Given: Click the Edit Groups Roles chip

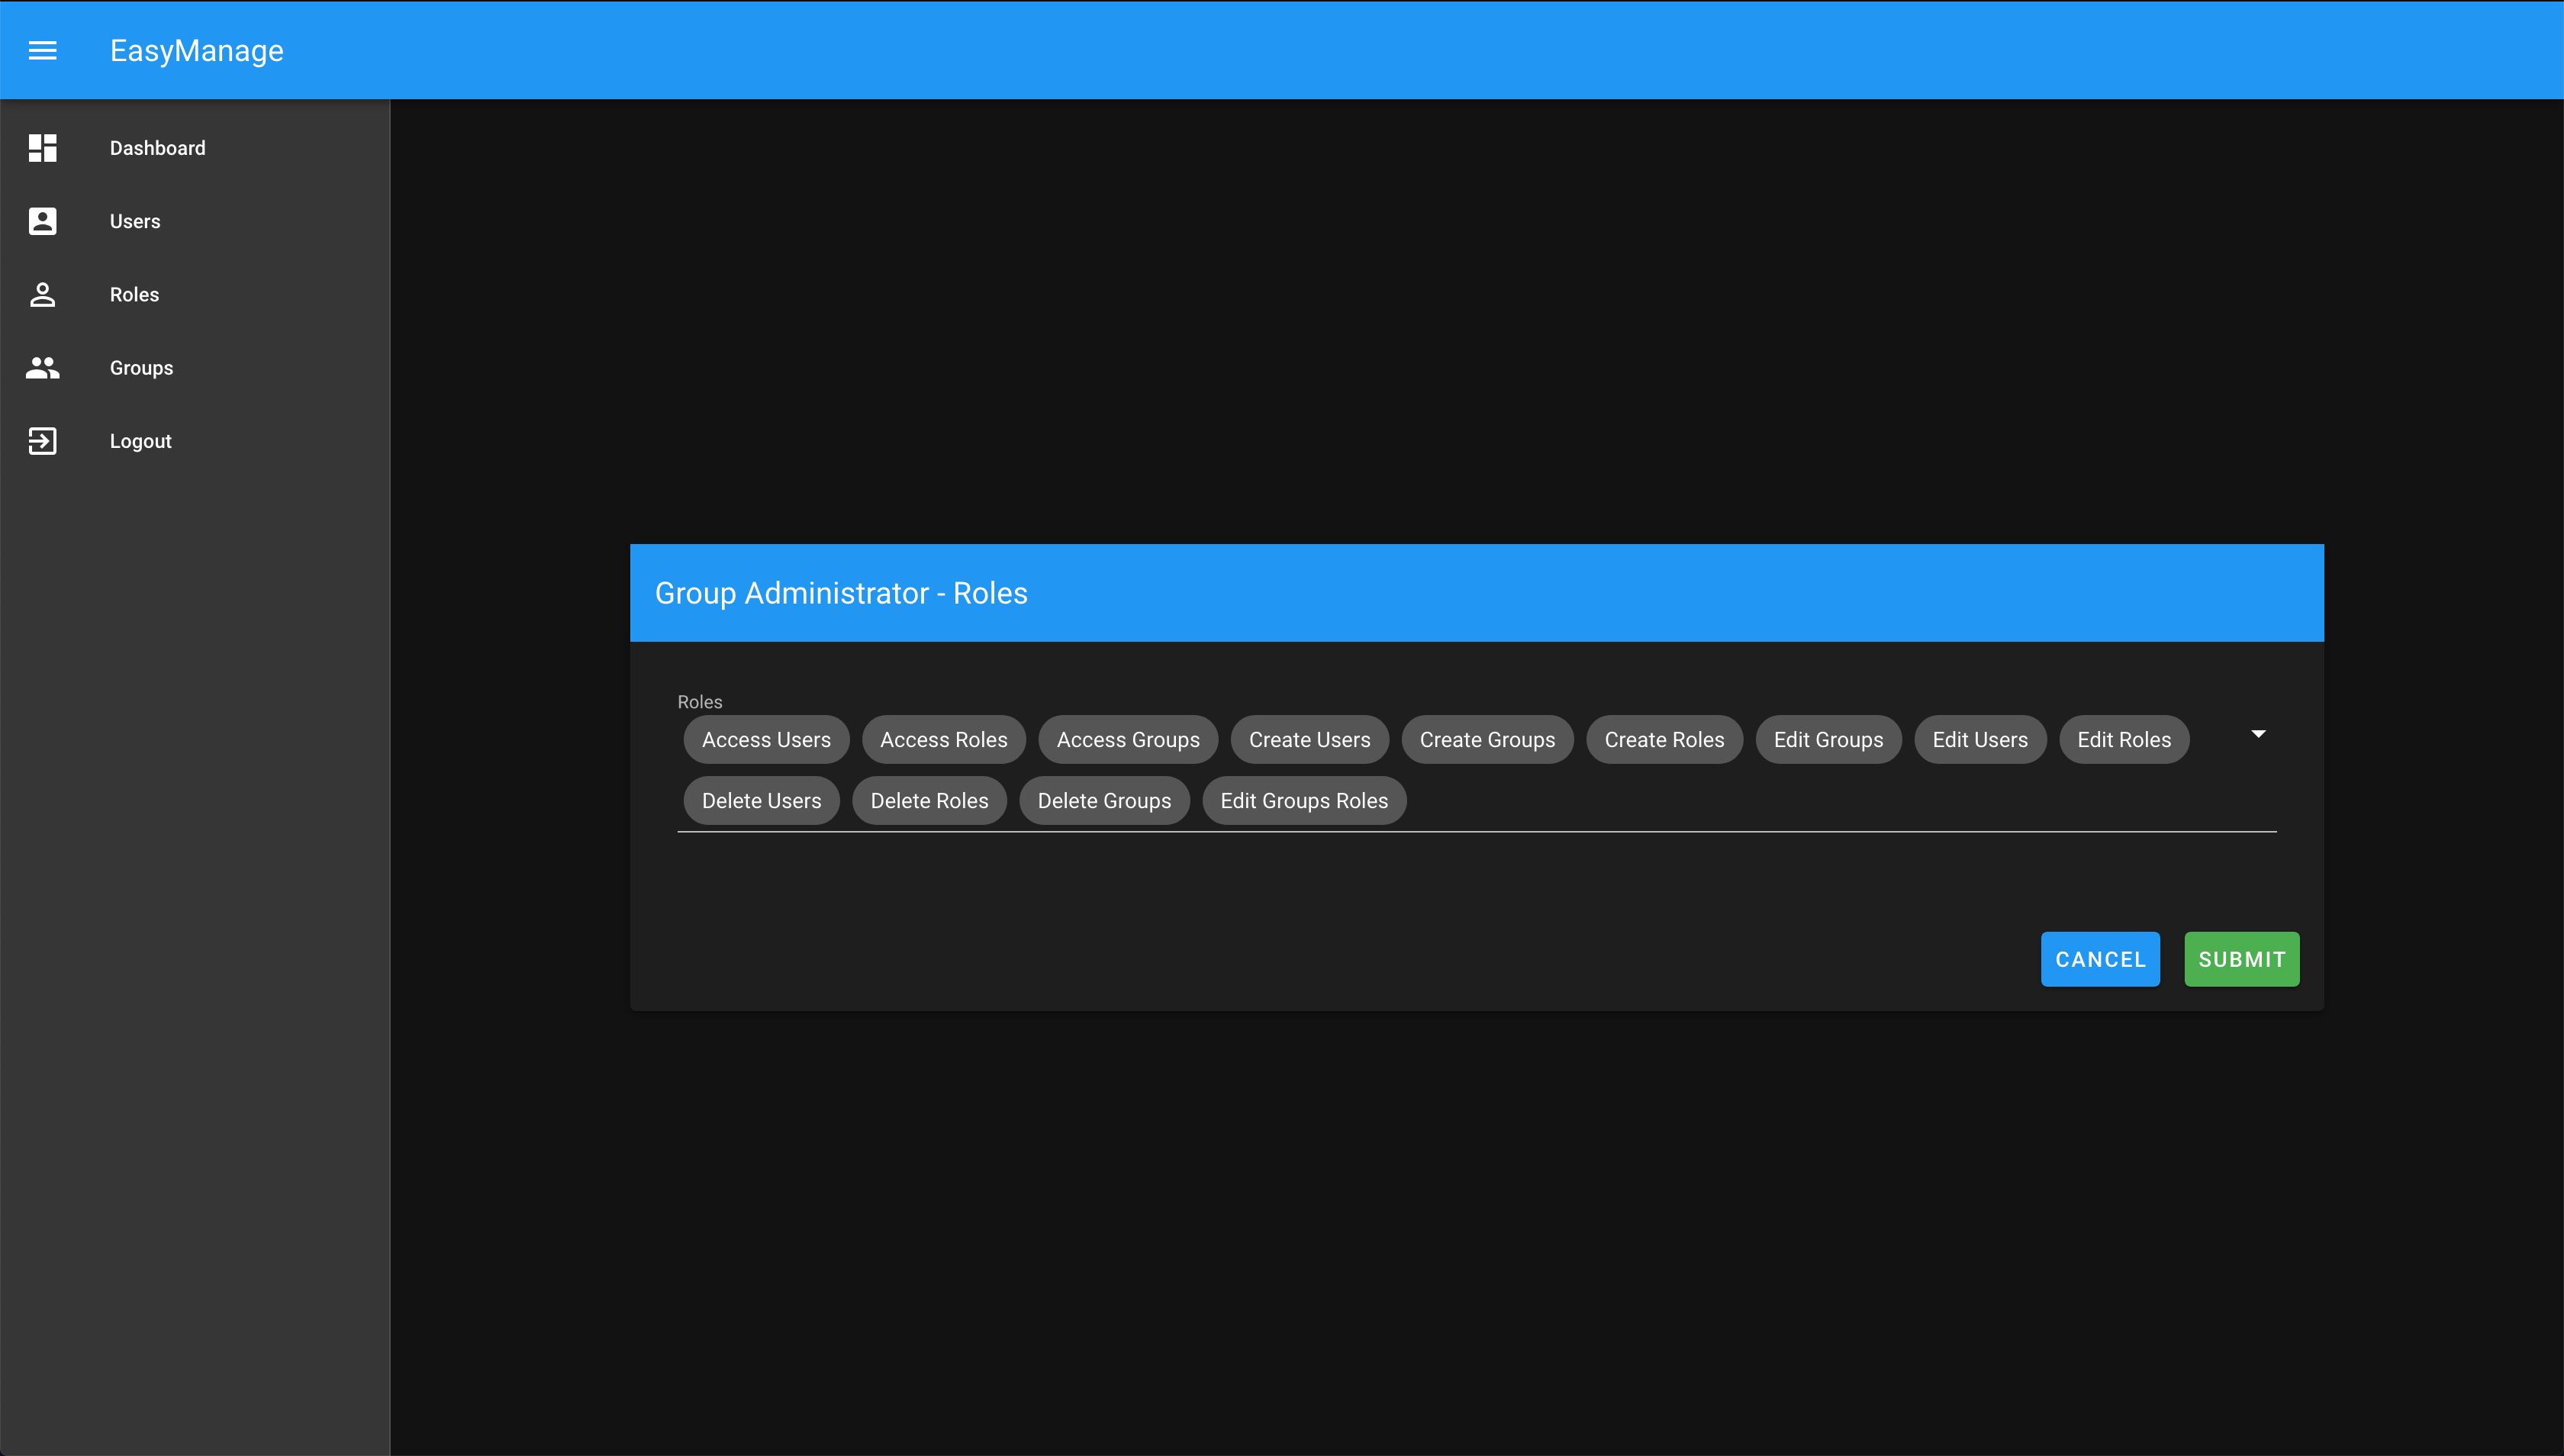Looking at the screenshot, I should (x=1304, y=801).
